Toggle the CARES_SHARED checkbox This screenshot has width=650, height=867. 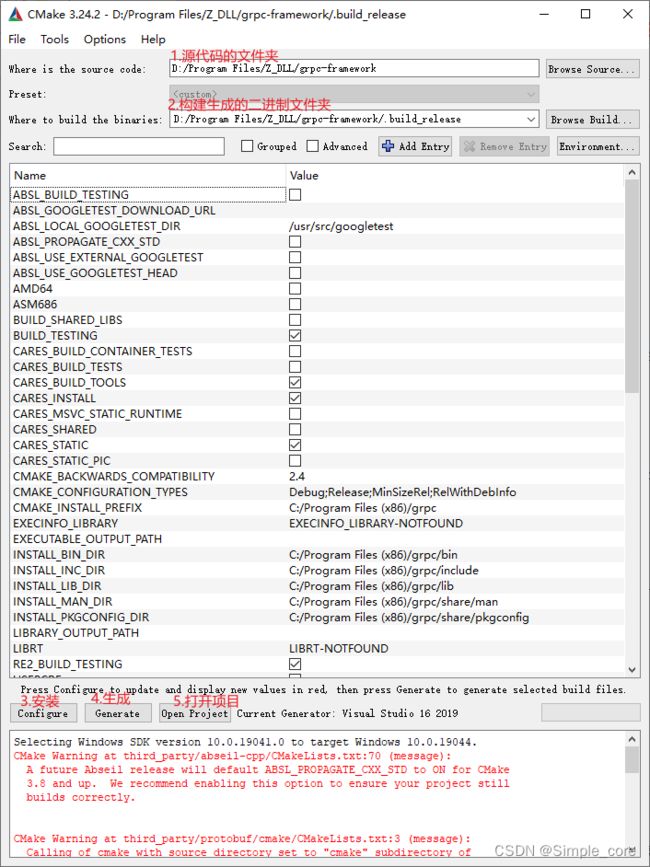[x=295, y=429]
